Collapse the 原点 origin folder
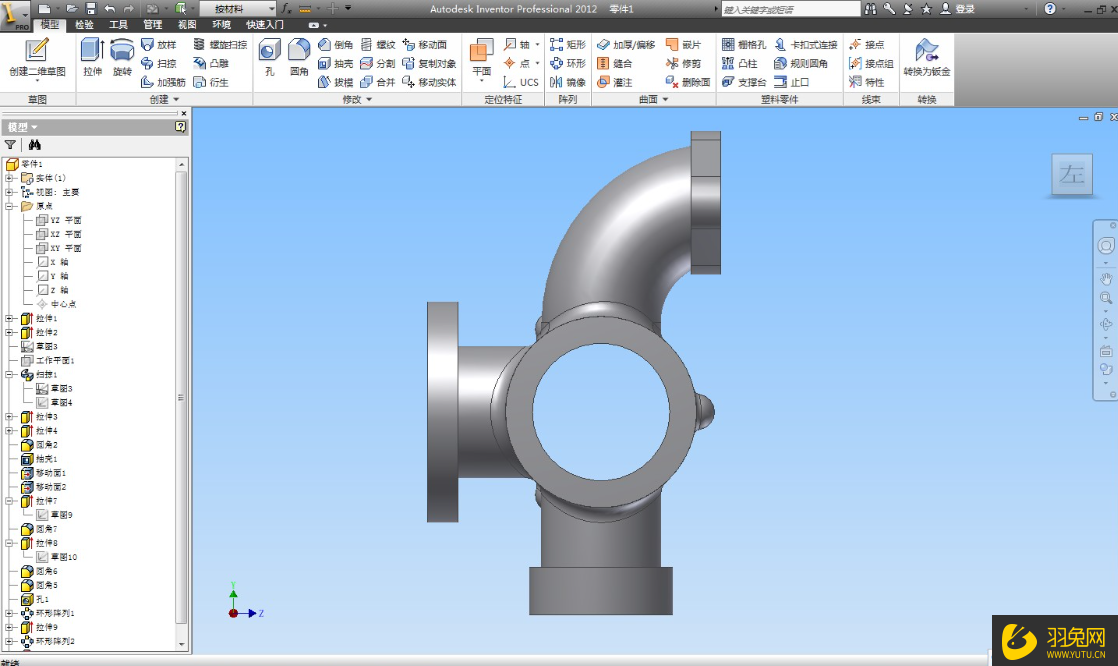 pos(10,206)
